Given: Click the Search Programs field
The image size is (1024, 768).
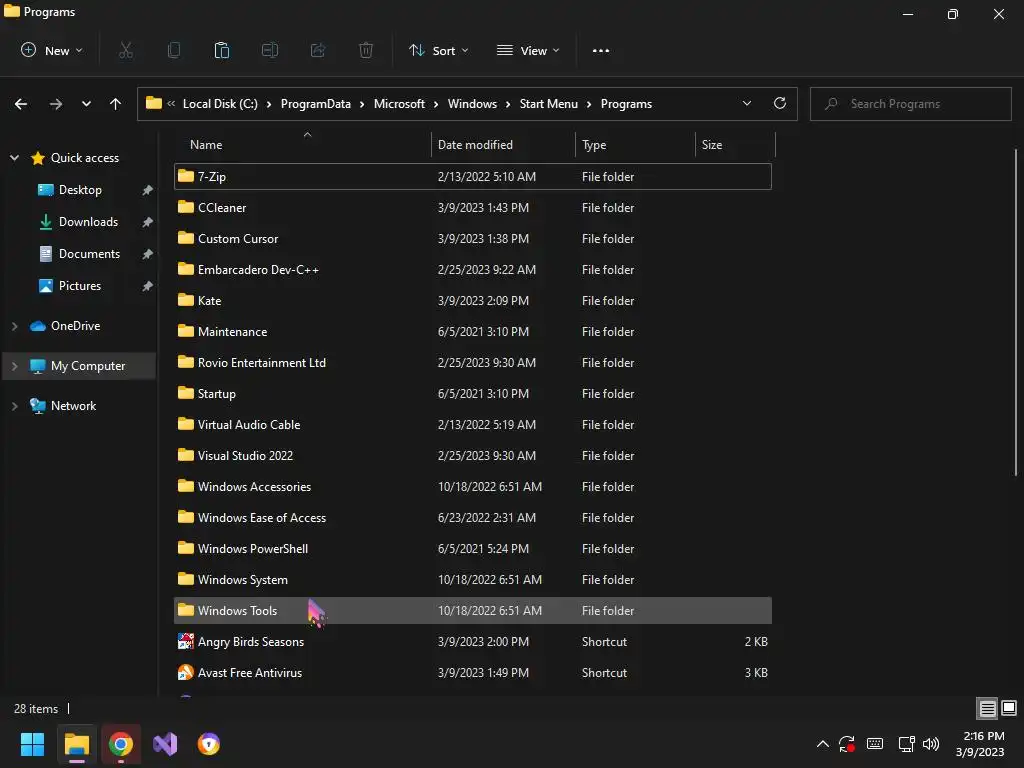Looking at the screenshot, I should [910, 104].
